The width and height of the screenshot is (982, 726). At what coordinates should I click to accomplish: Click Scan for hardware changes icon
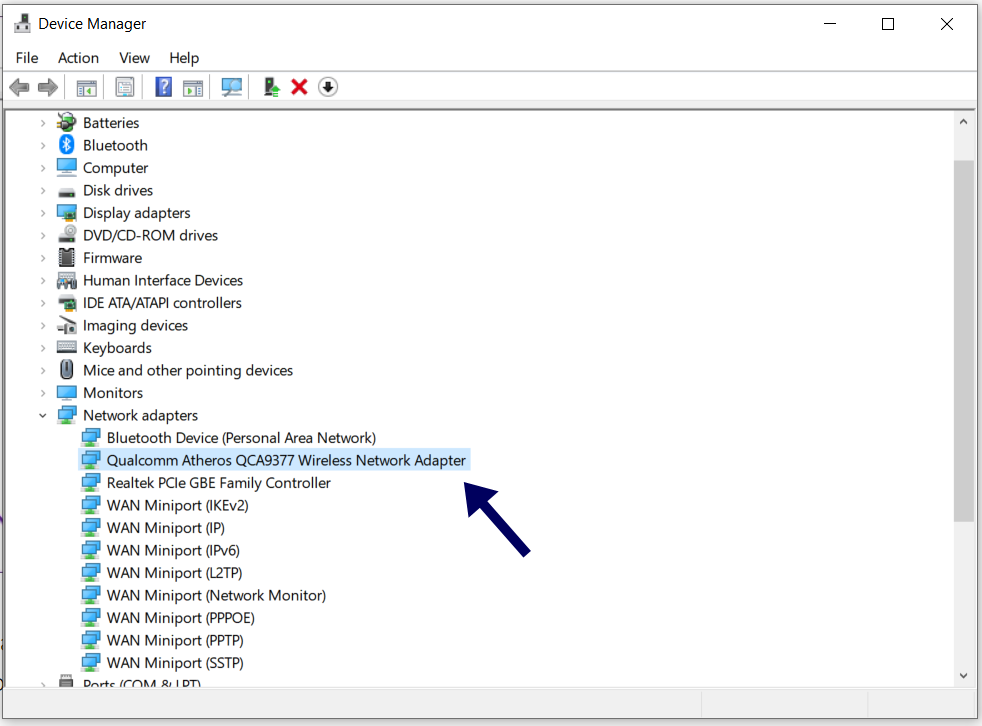[232, 88]
